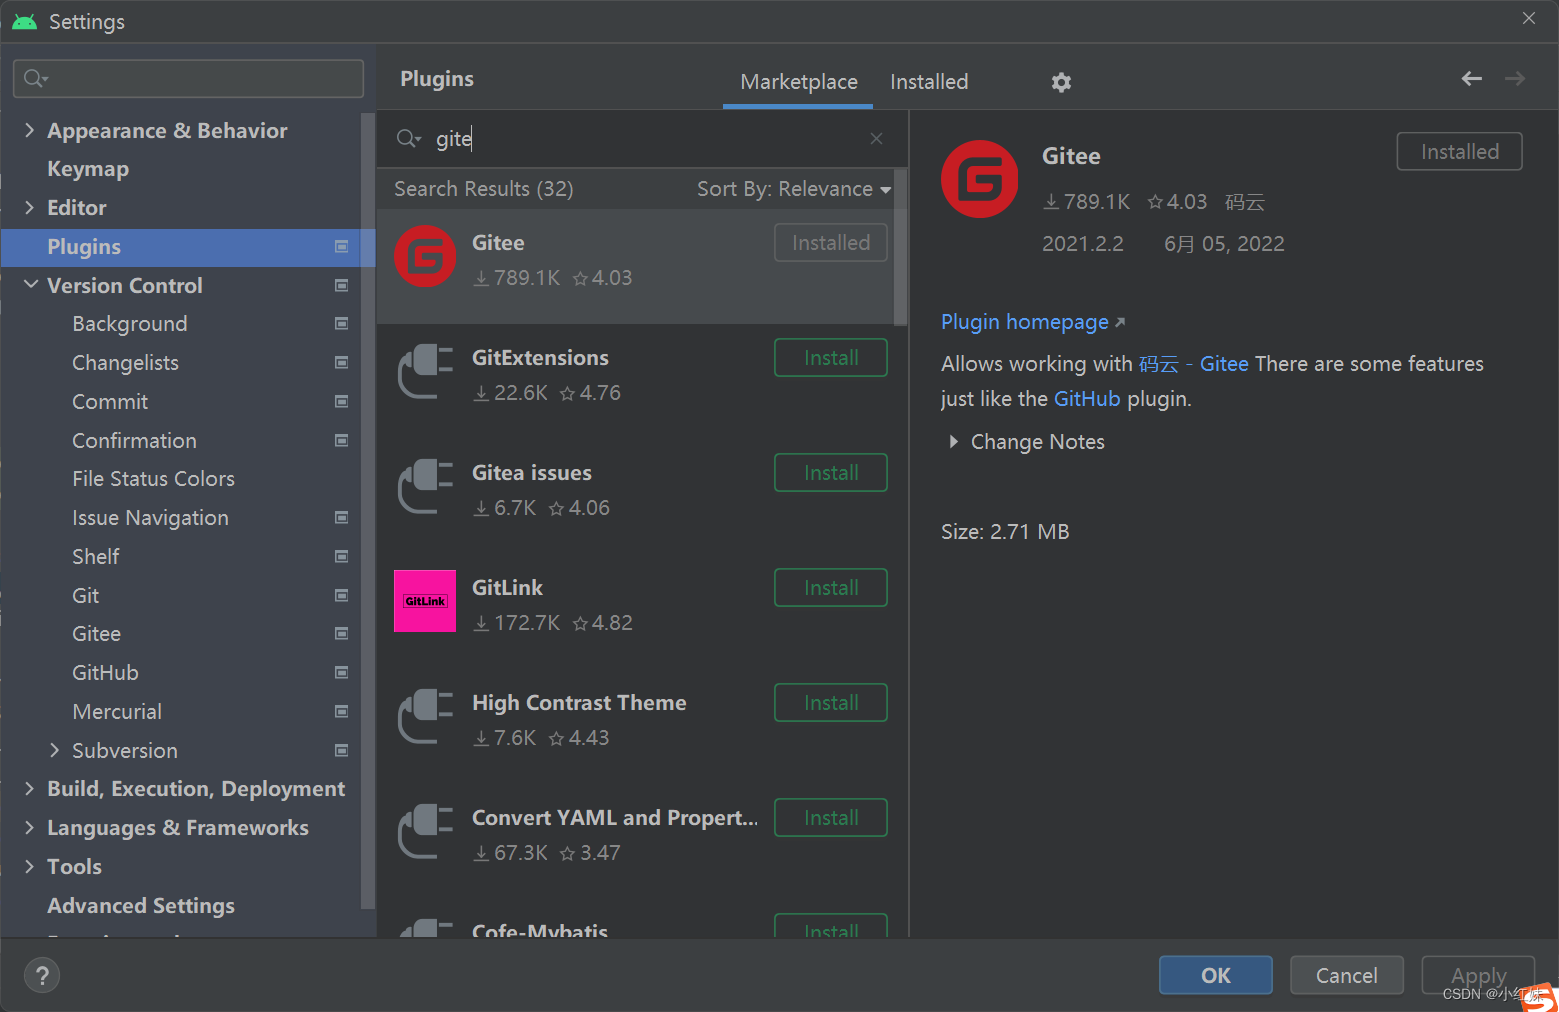Click the pink GitLink plugin icon

(x=425, y=601)
